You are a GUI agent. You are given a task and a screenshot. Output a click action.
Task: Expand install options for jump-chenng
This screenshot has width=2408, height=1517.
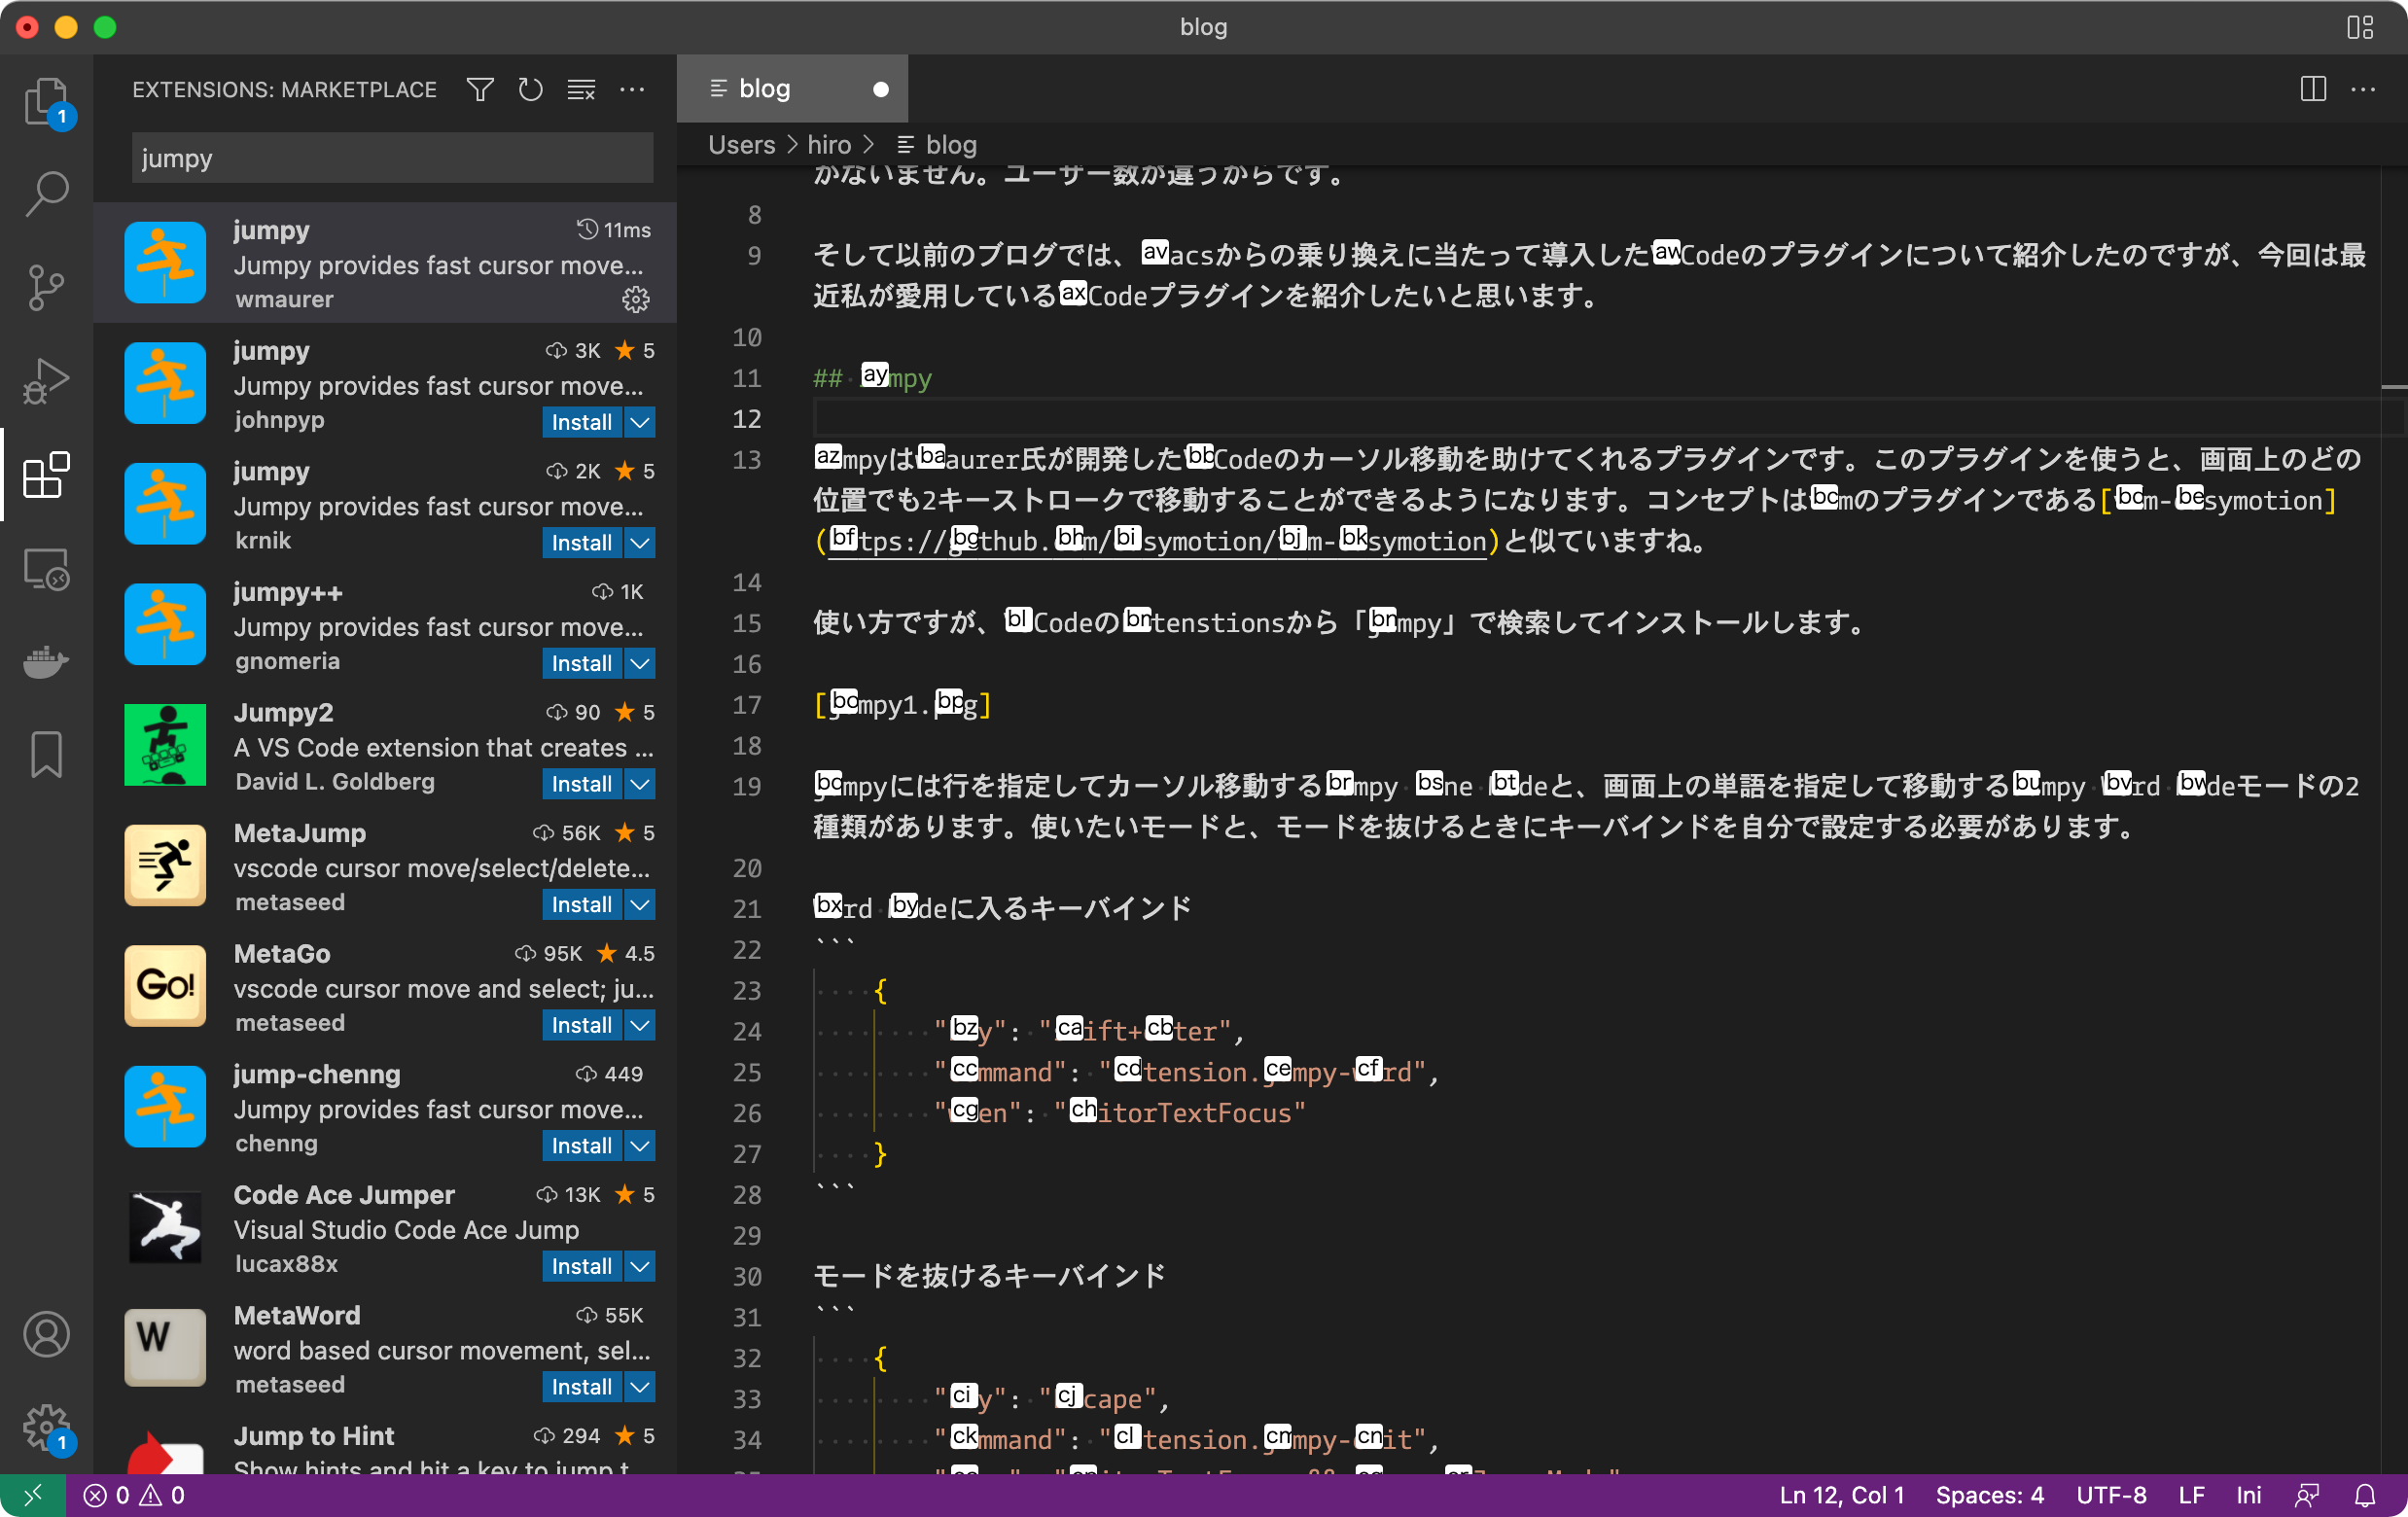click(x=640, y=1146)
